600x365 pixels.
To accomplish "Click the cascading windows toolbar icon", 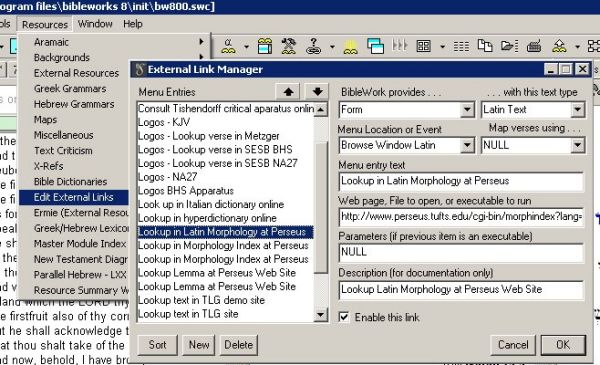I will click(375, 46).
